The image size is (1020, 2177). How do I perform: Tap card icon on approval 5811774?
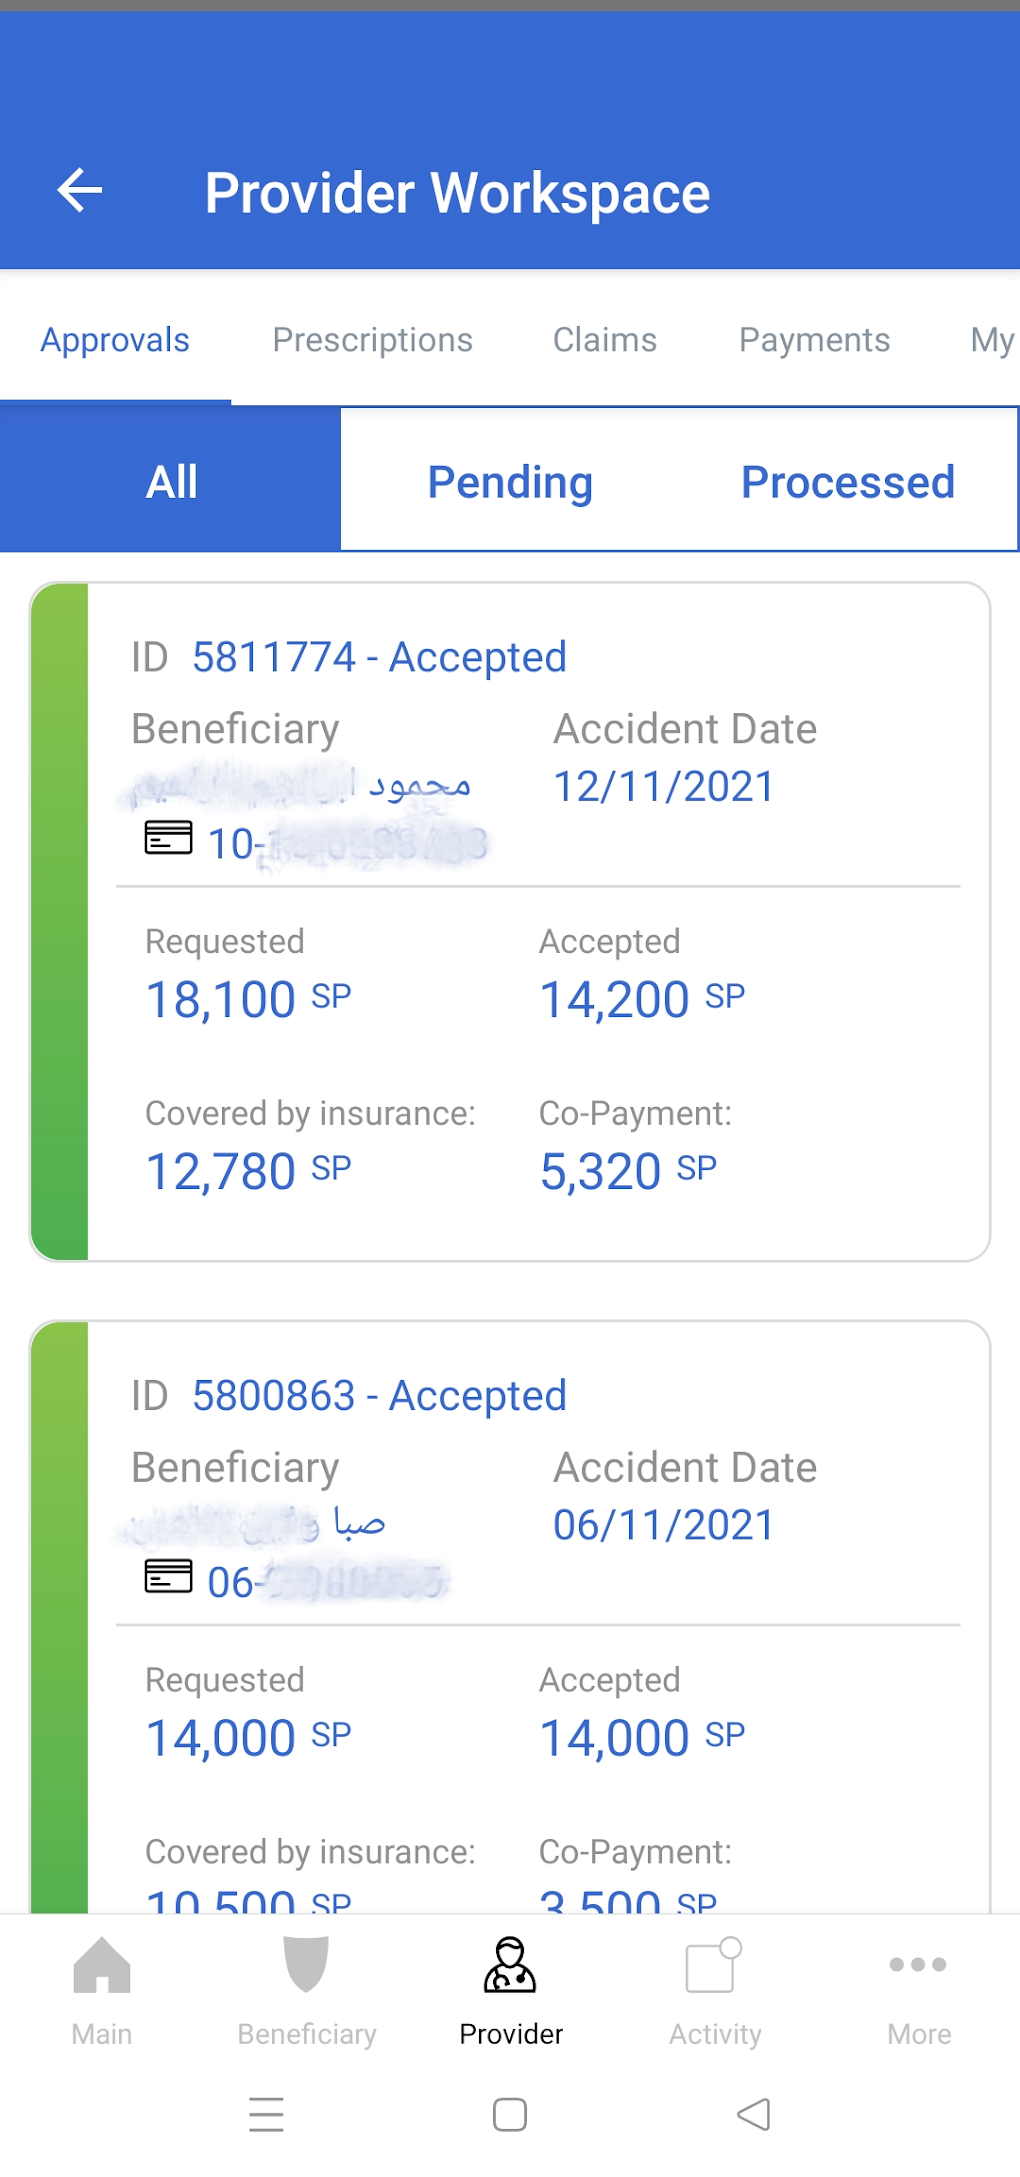[168, 838]
